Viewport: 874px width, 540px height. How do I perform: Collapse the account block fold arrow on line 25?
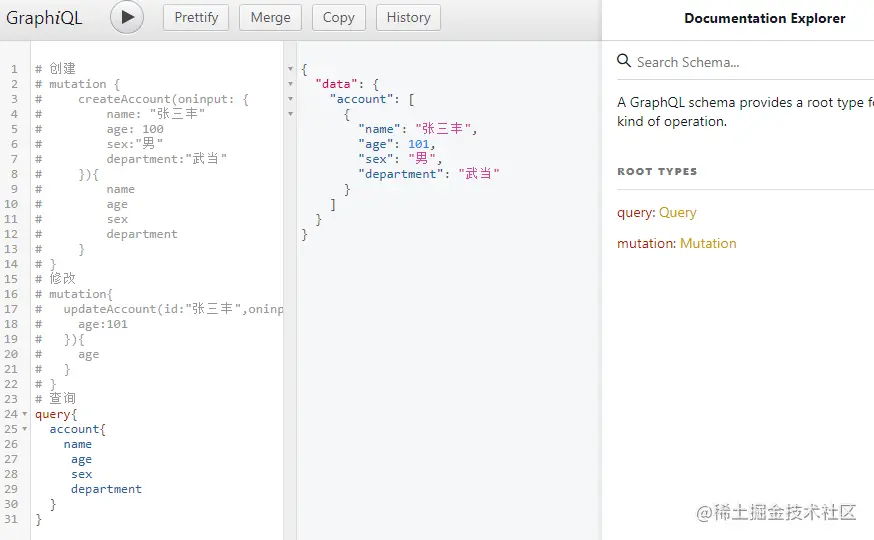click(x=25, y=429)
